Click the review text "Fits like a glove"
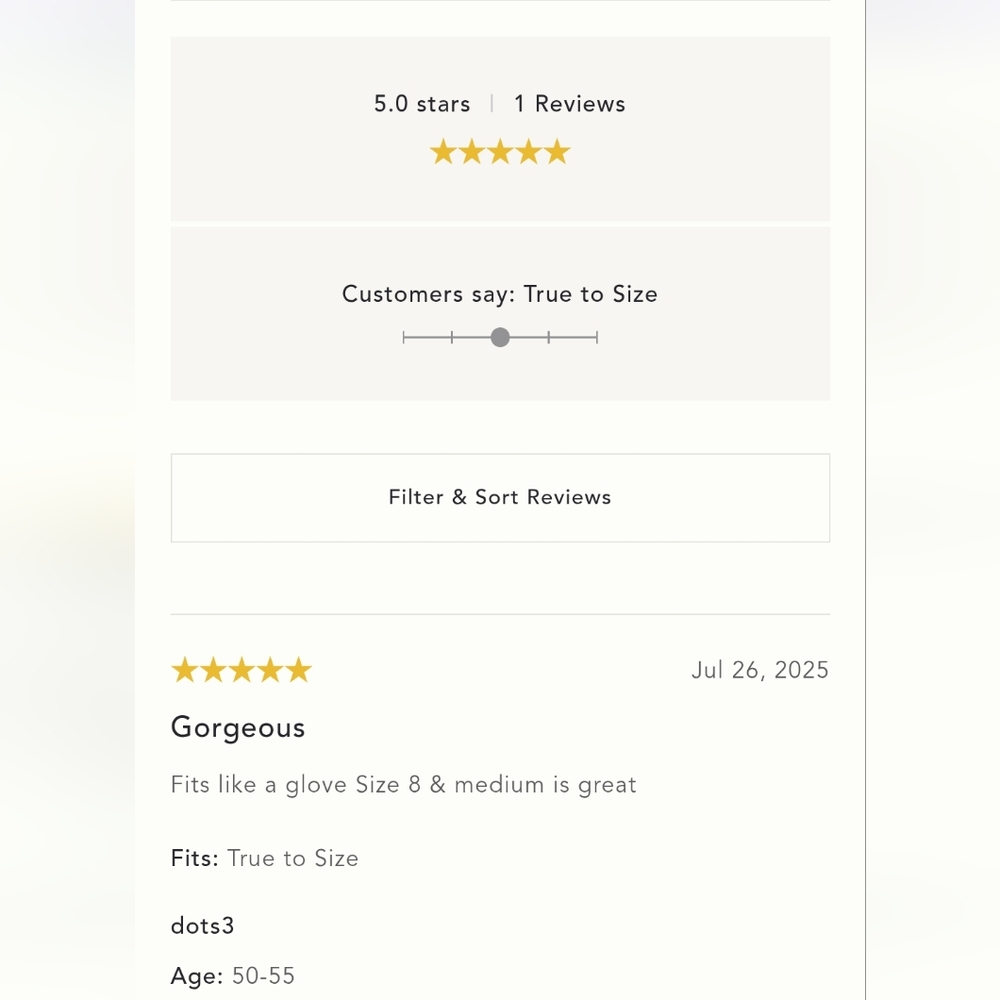 tap(403, 785)
